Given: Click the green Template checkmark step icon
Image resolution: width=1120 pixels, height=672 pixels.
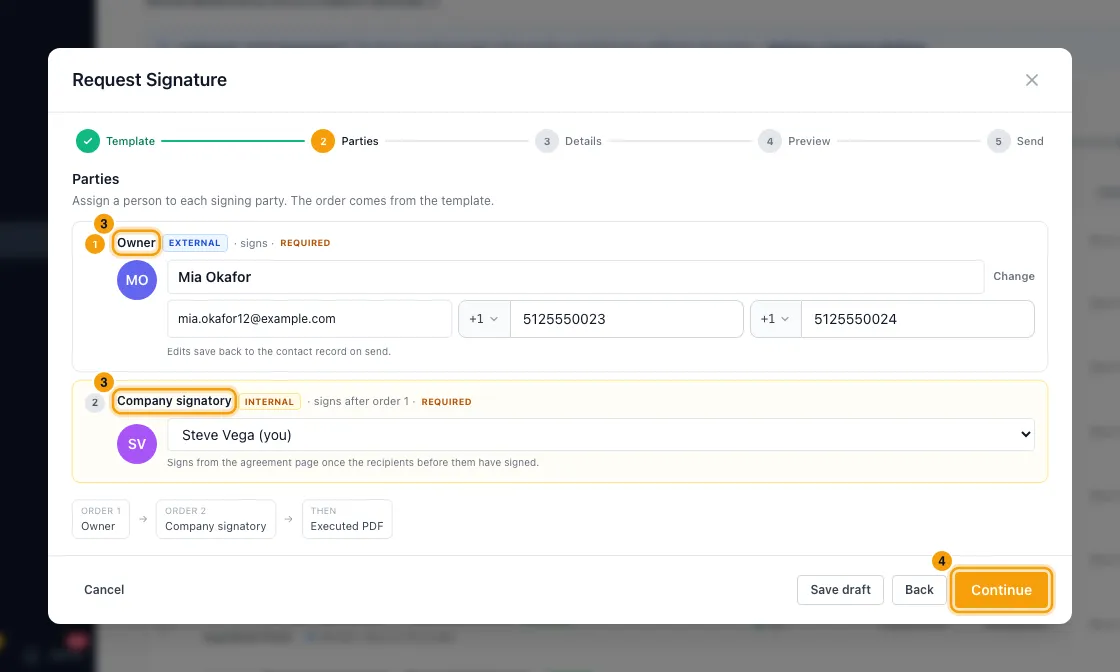Looking at the screenshot, I should tap(88, 141).
